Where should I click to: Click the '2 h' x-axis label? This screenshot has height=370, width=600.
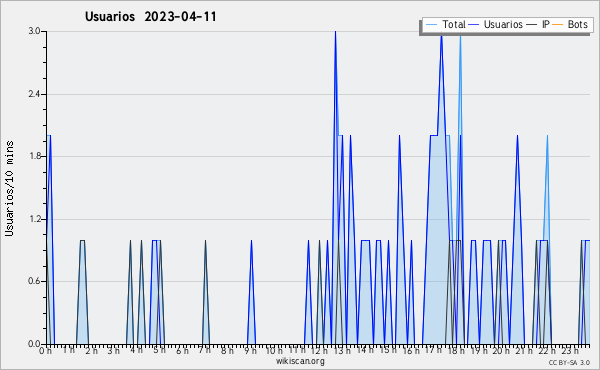point(91,350)
